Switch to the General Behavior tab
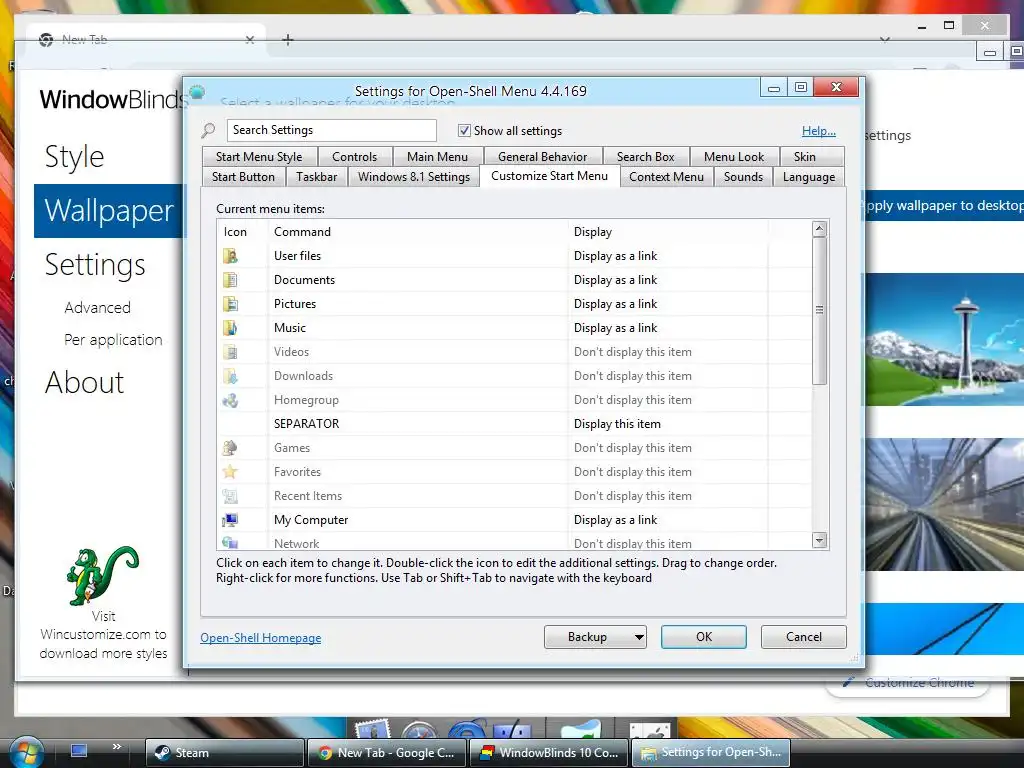1024x768 pixels. click(543, 157)
